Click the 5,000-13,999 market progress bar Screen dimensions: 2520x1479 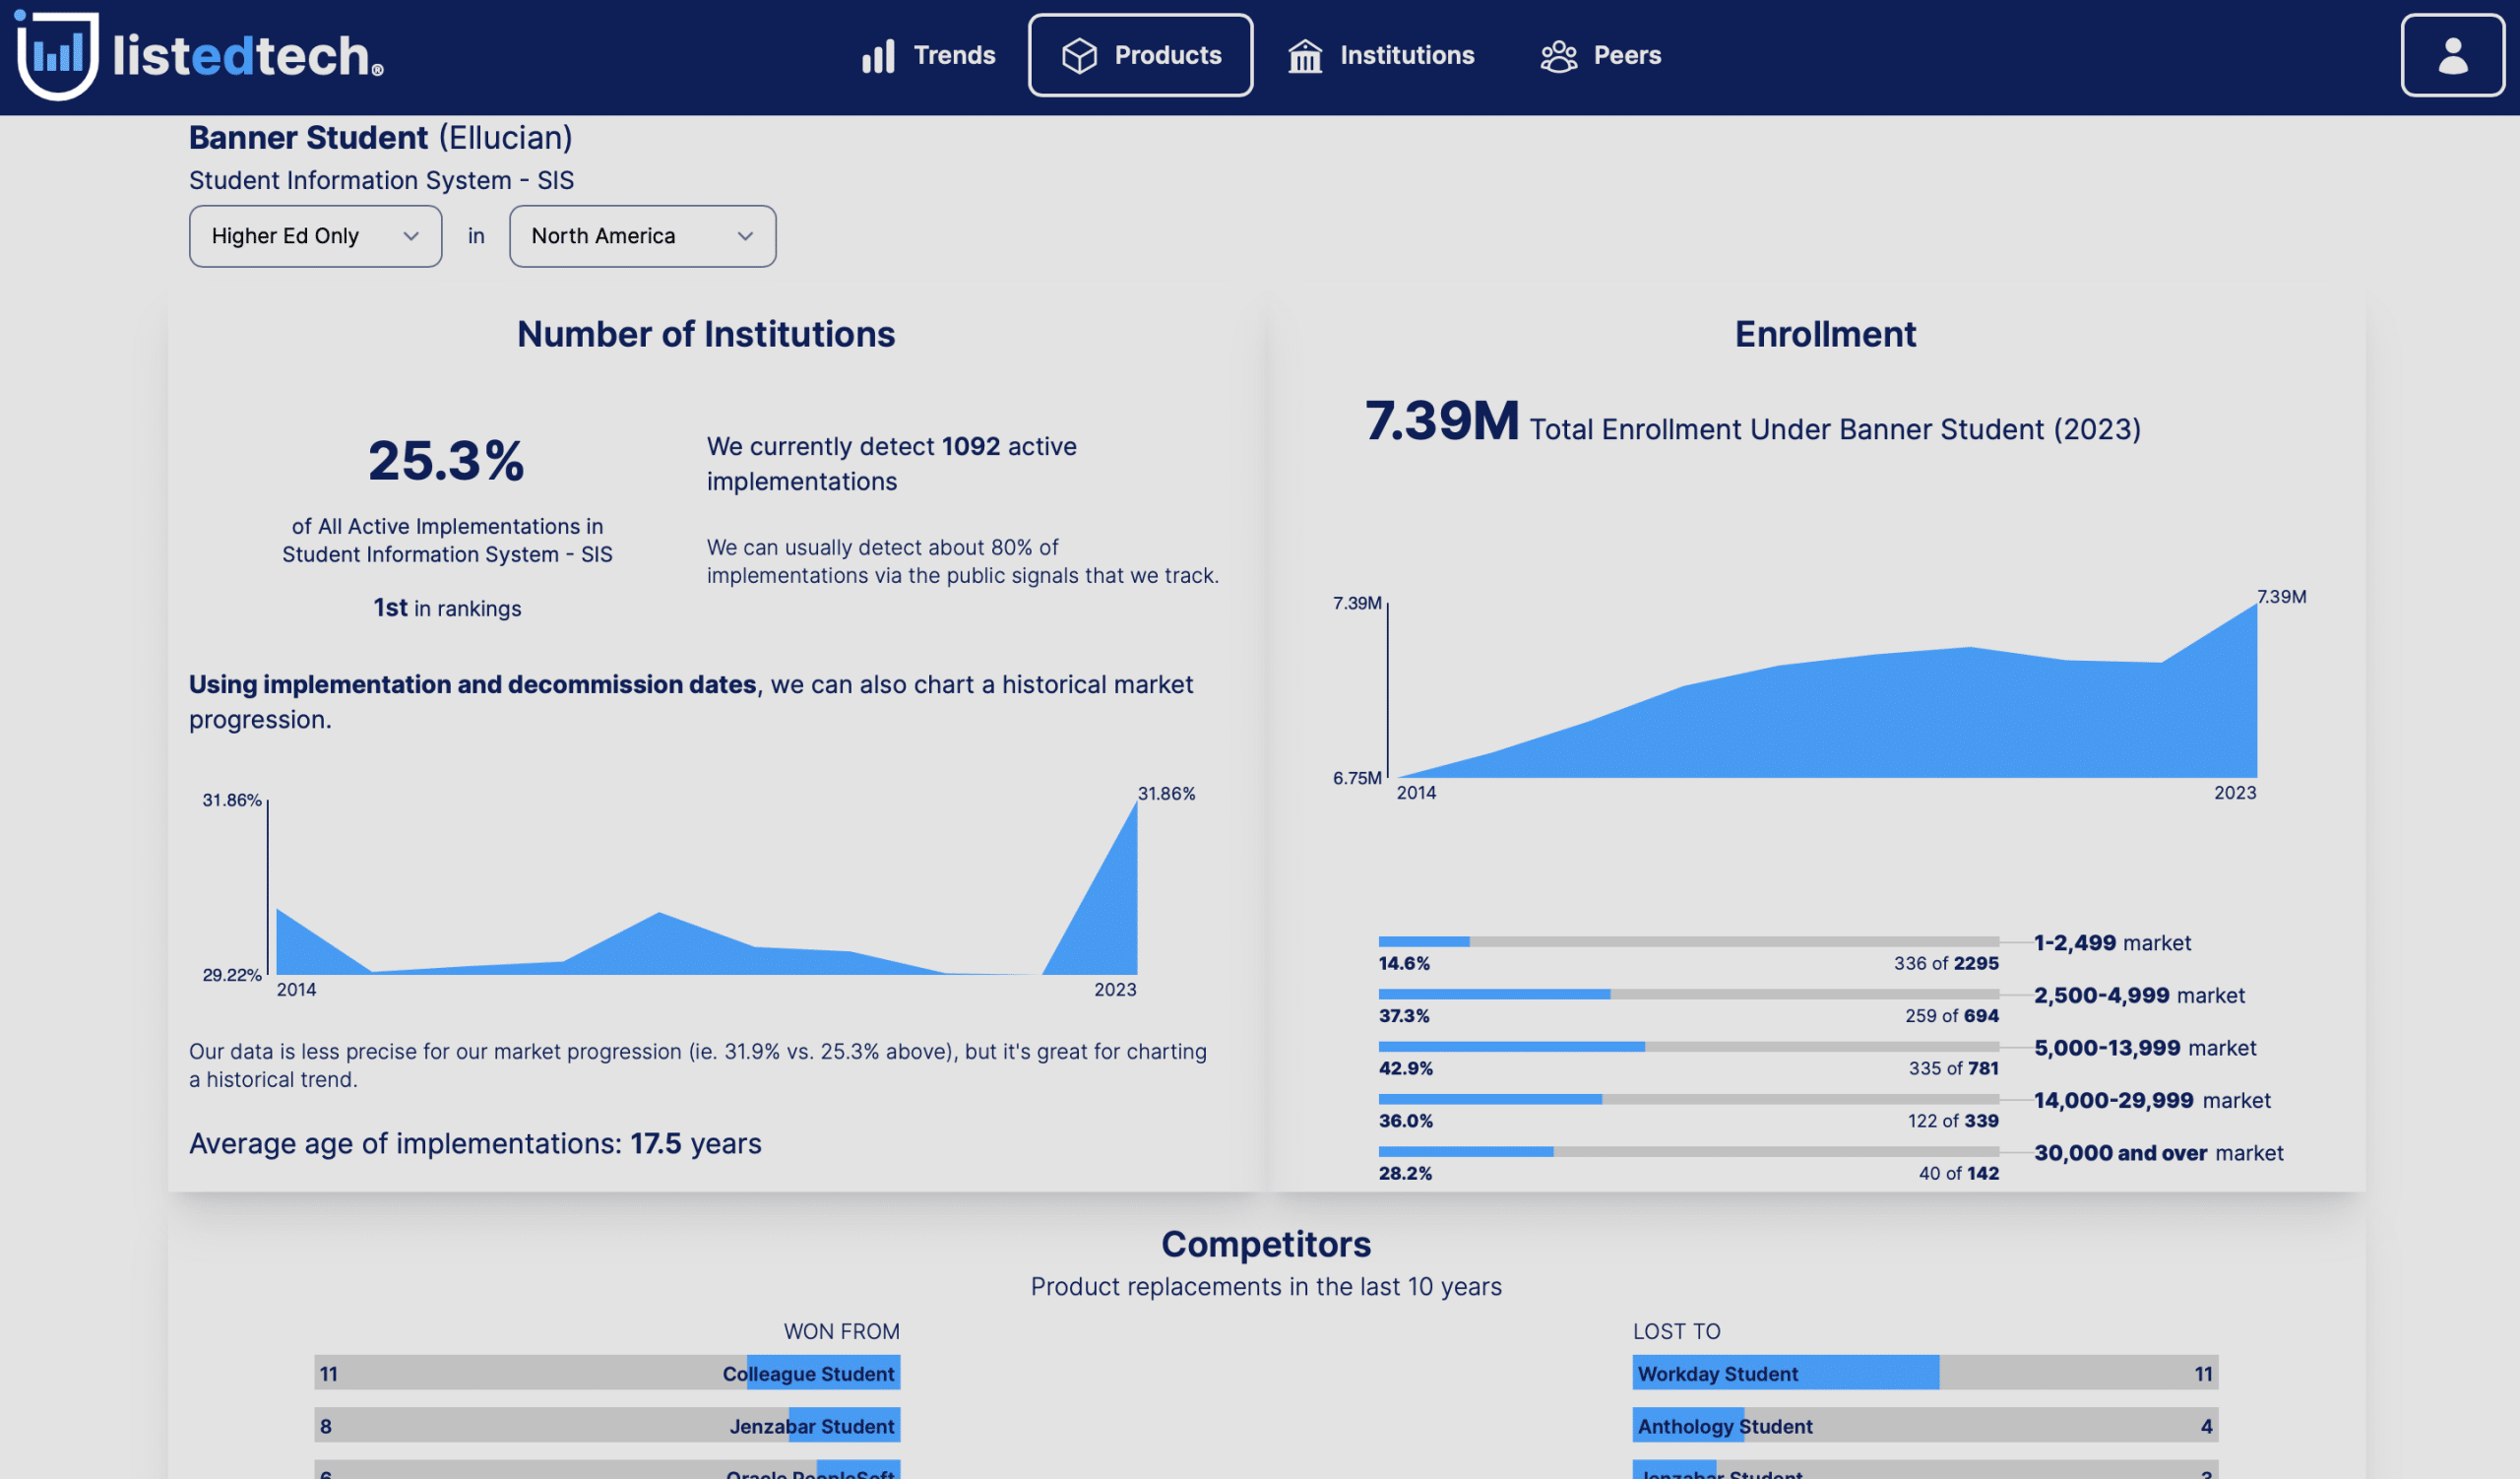click(x=1688, y=1046)
